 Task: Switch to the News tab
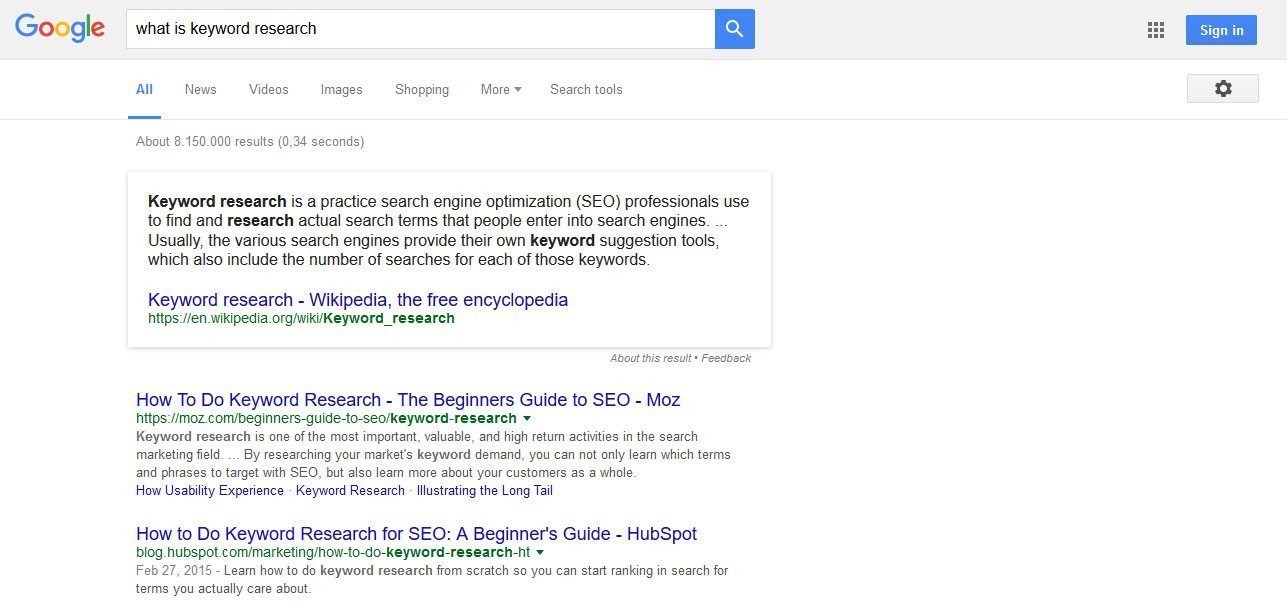[200, 89]
